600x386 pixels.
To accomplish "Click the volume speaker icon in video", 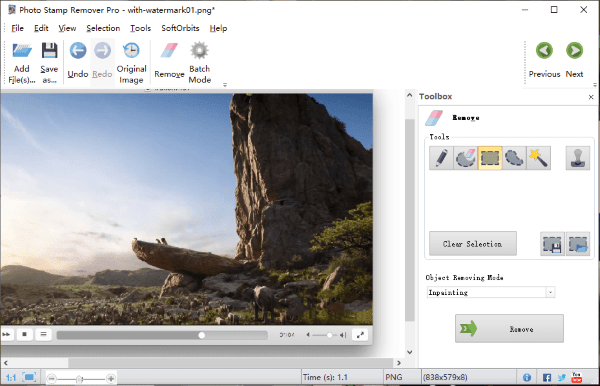I will pos(343,335).
